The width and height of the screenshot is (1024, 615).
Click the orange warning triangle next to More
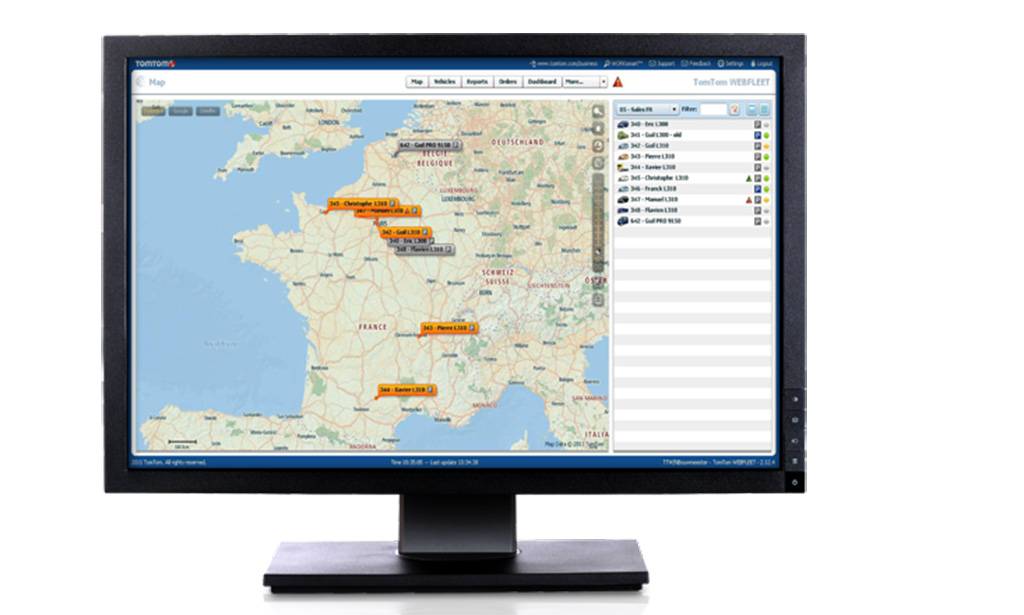point(618,83)
